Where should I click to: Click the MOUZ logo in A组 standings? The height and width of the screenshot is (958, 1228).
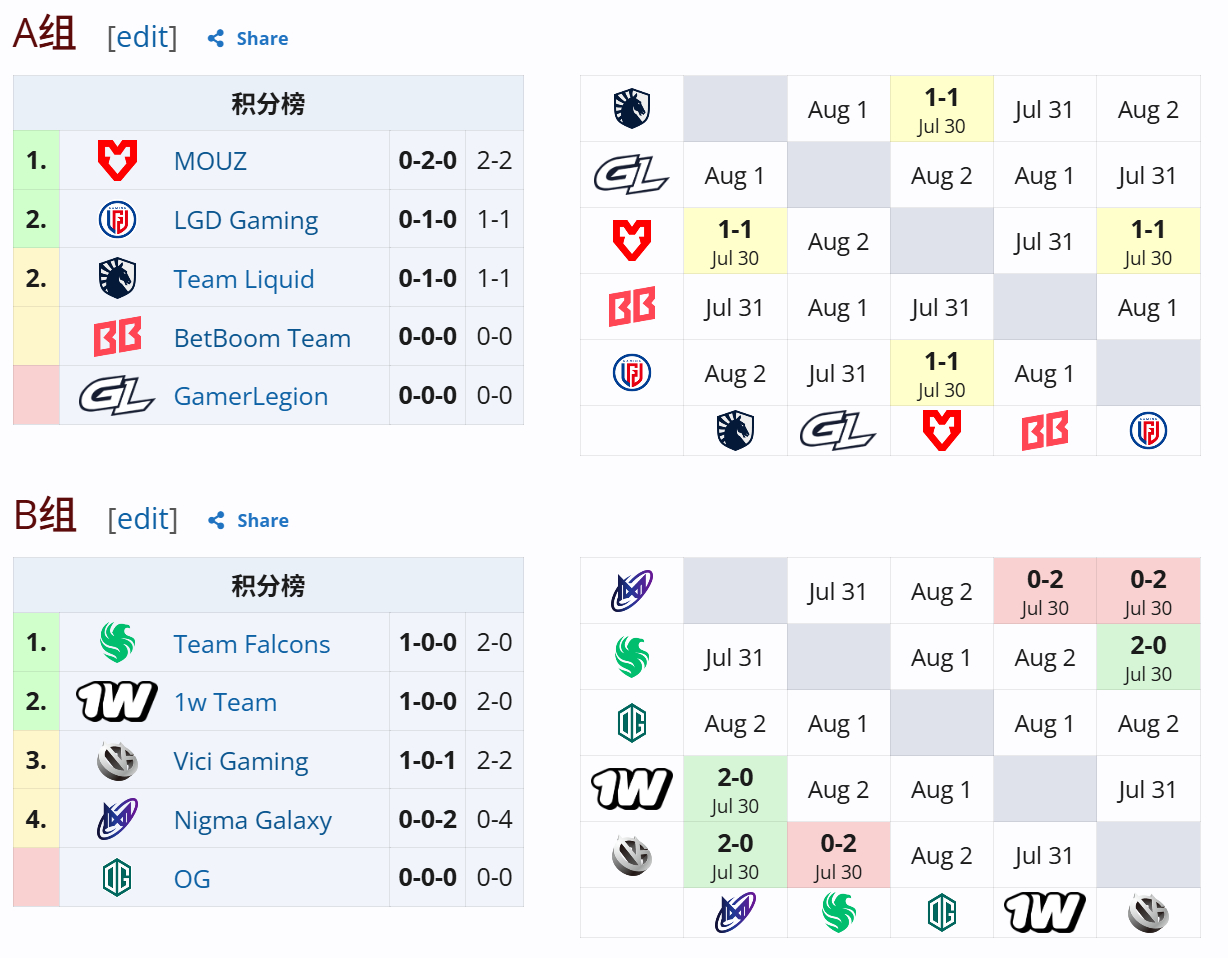(x=117, y=160)
